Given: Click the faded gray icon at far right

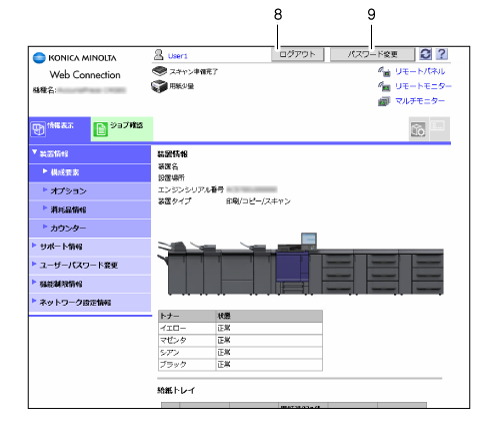Looking at the screenshot, I should (438, 126).
